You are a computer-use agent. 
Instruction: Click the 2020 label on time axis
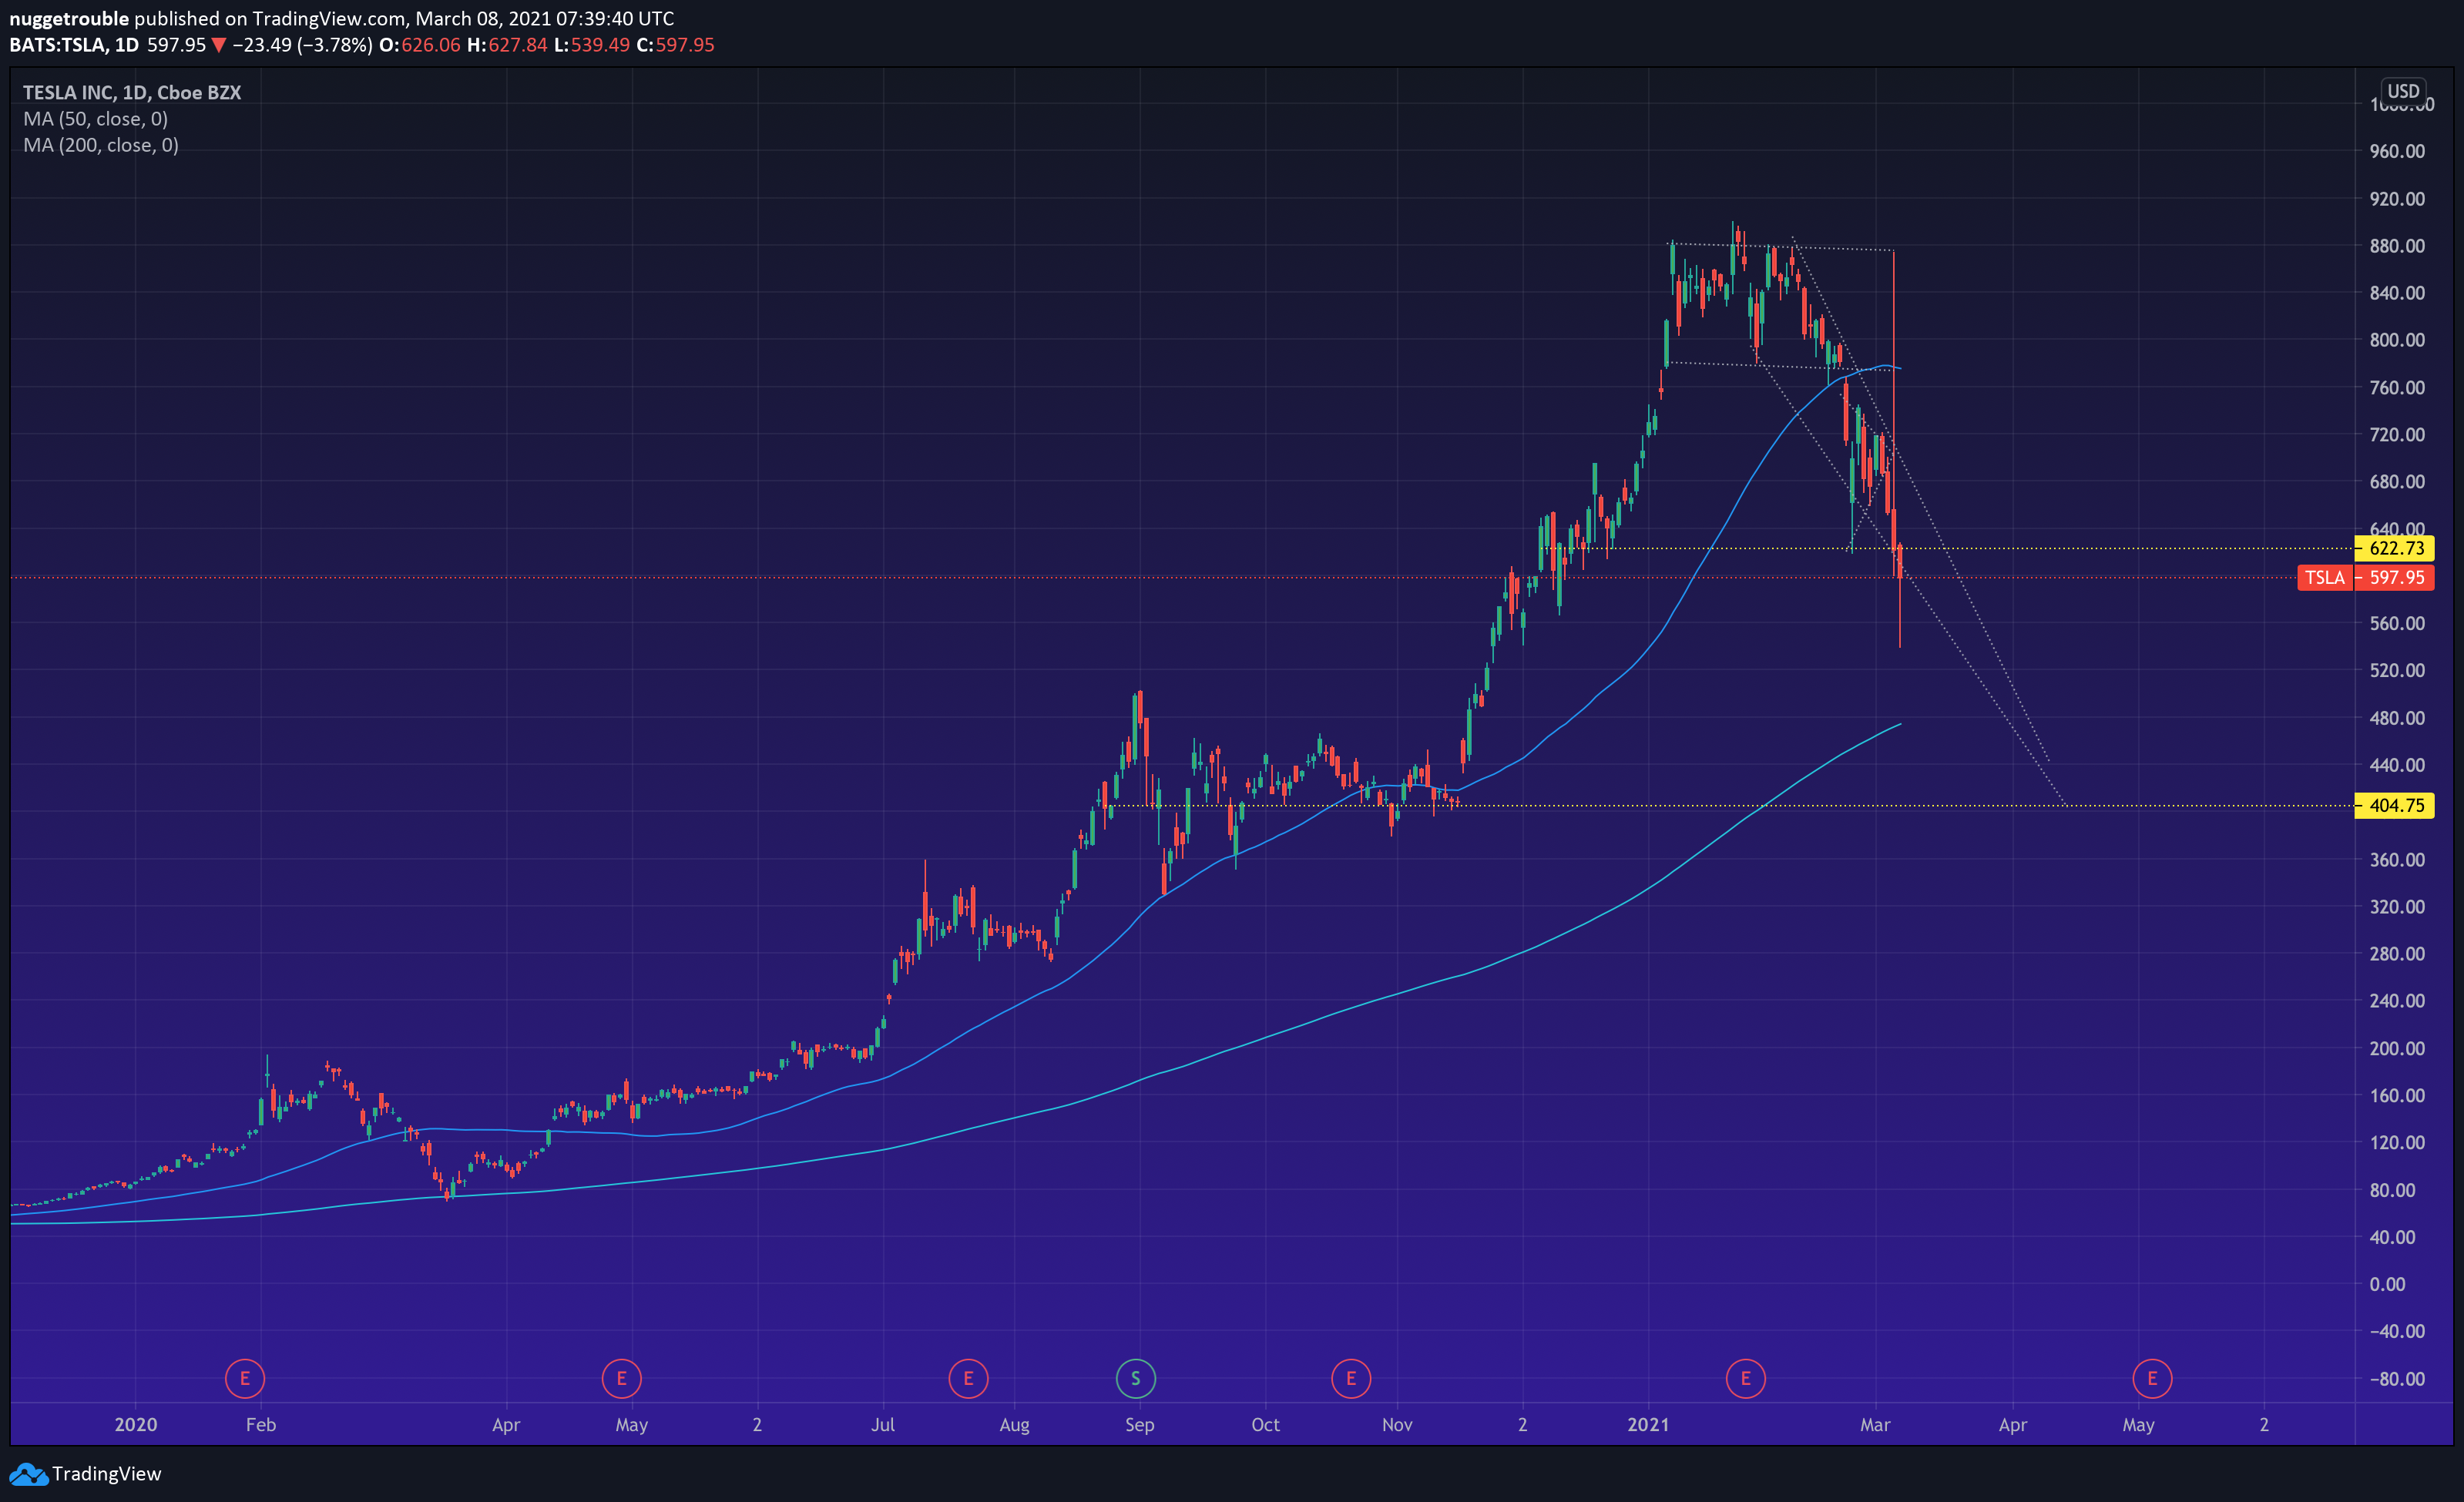pyautogui.click(x=136, y=1425)
